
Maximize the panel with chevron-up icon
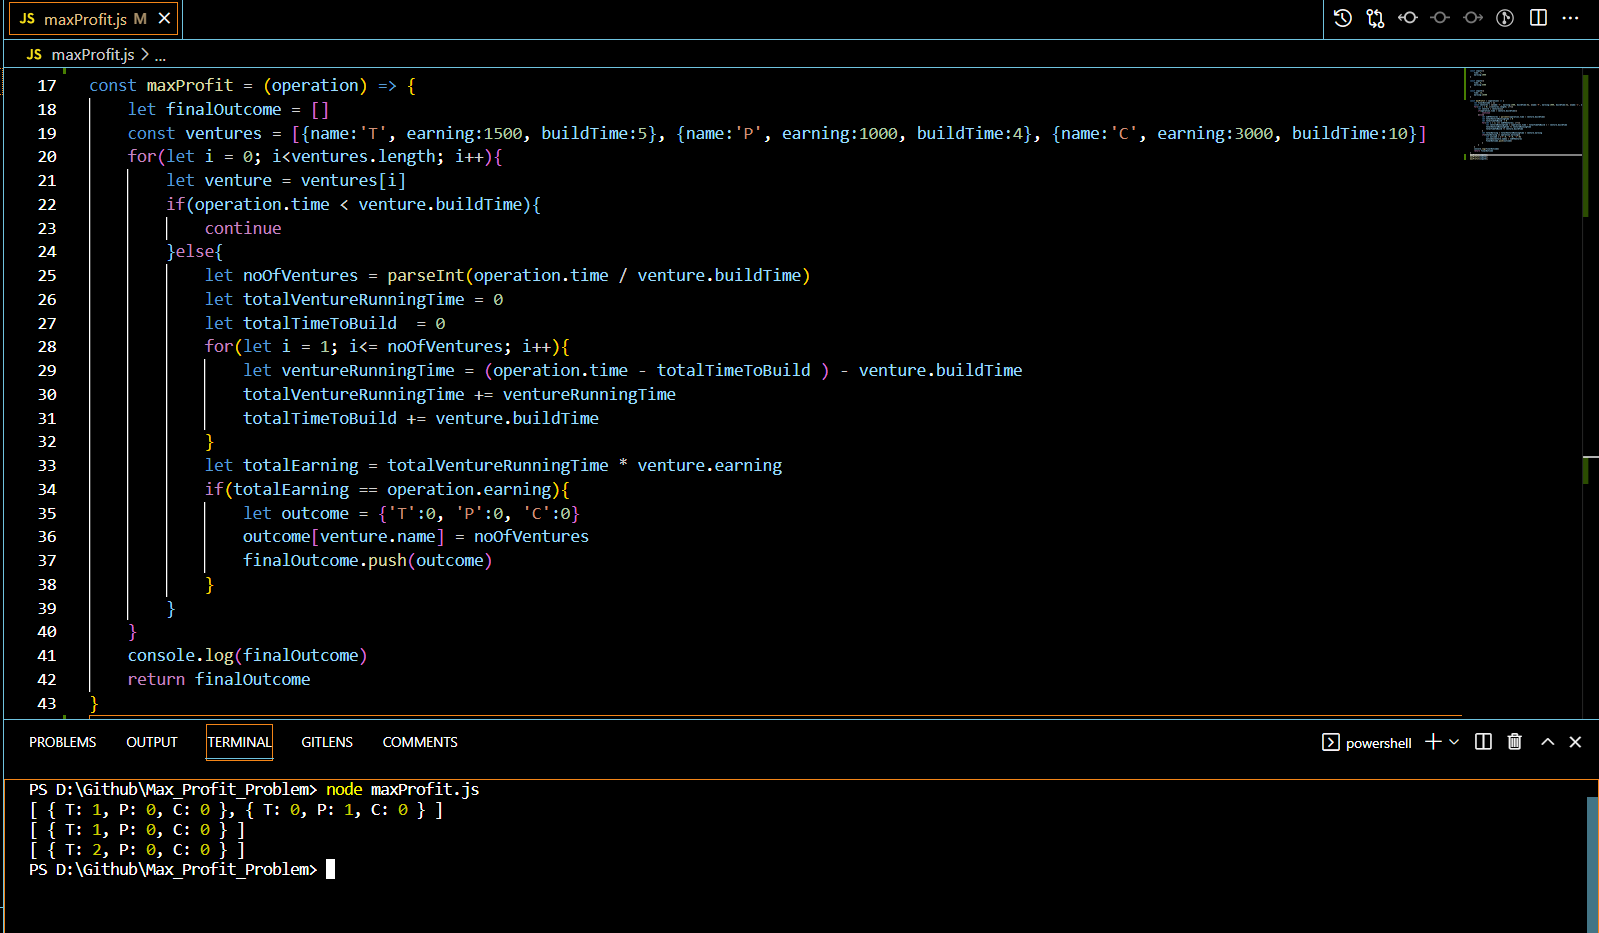pos(1548,741)
